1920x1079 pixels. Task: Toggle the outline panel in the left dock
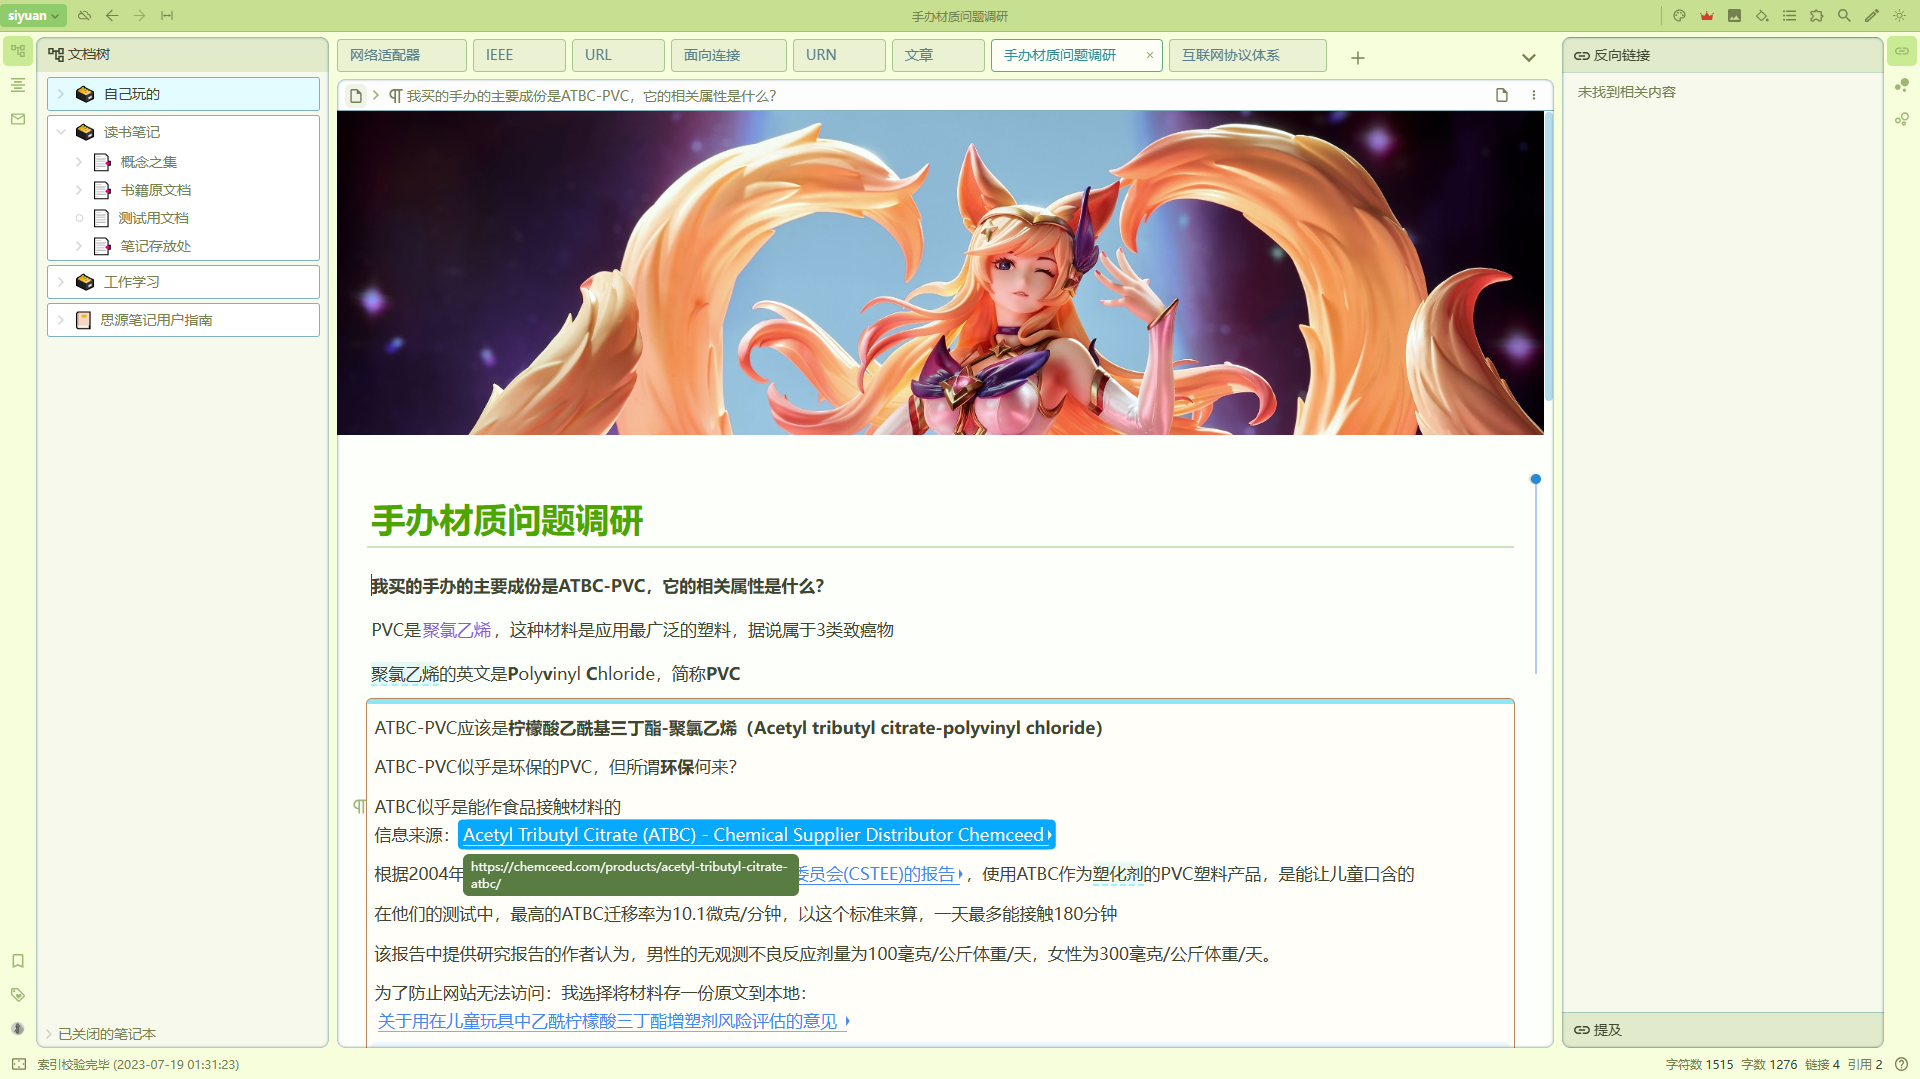18,85
